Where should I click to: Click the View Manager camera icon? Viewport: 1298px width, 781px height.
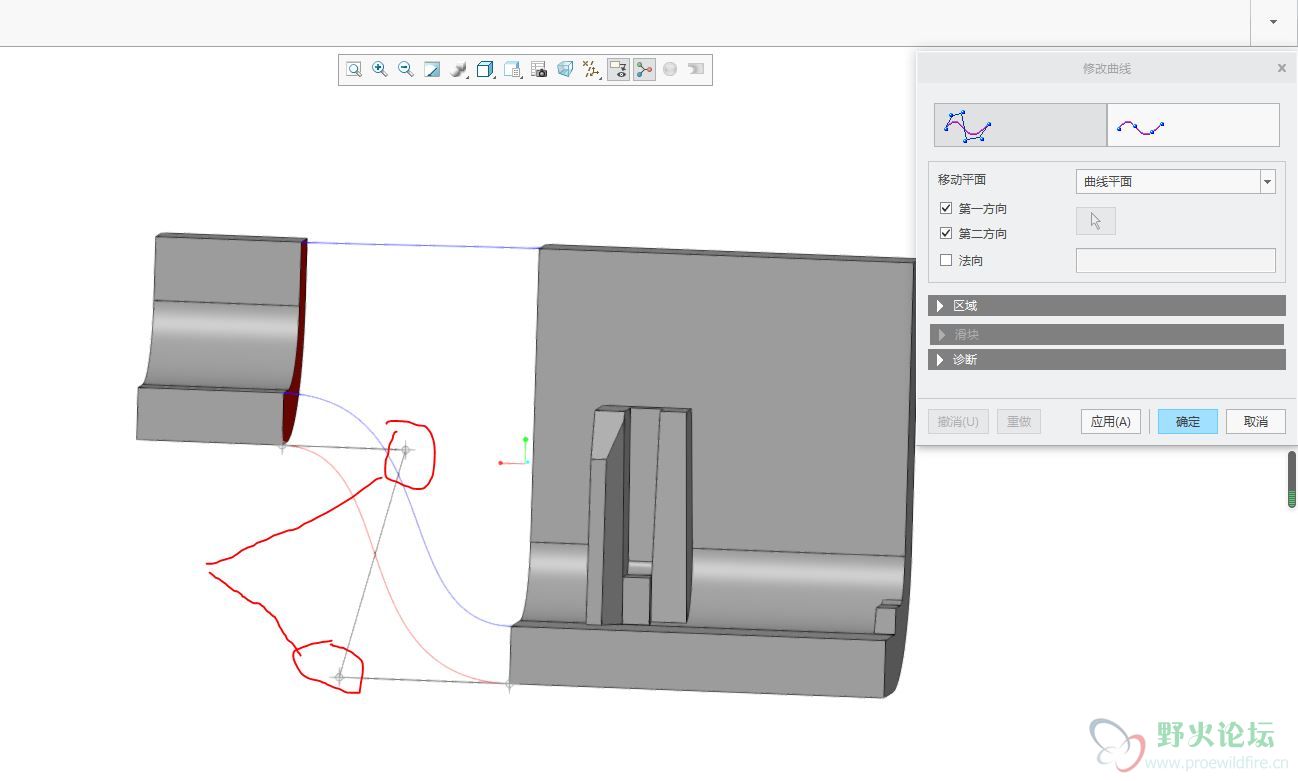539,69
